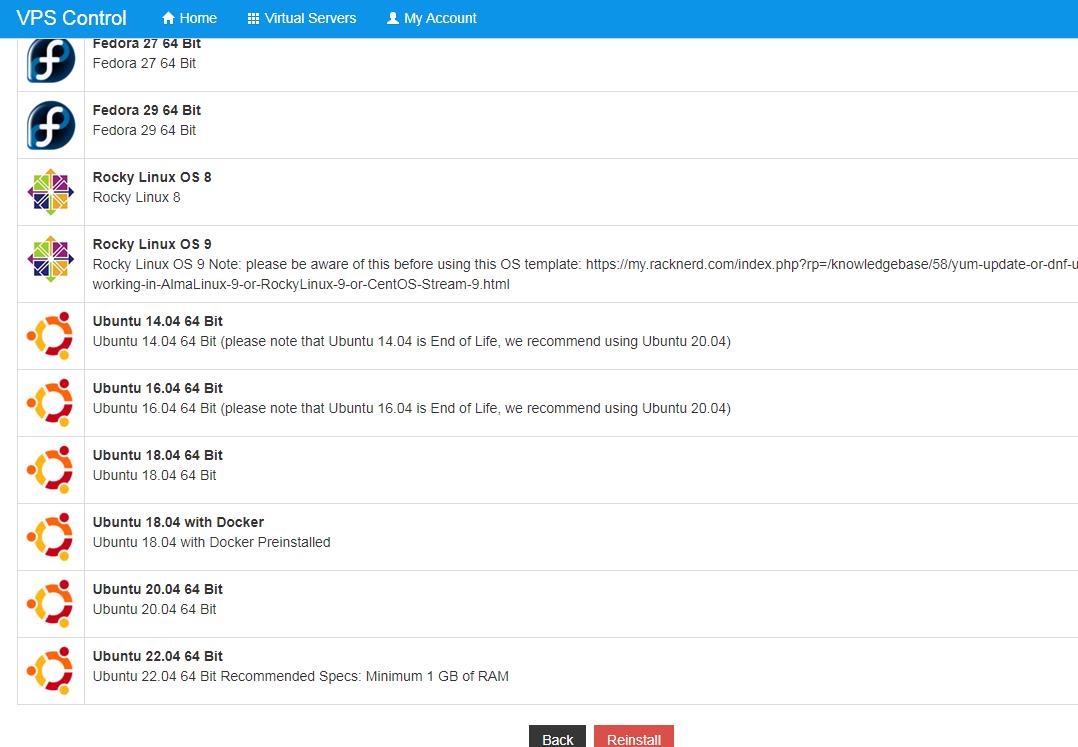Select the Rocky Linux OS 8 title
Image resolution: width=1078 pixels, height=747 pixels.
[x=152, y=177]
